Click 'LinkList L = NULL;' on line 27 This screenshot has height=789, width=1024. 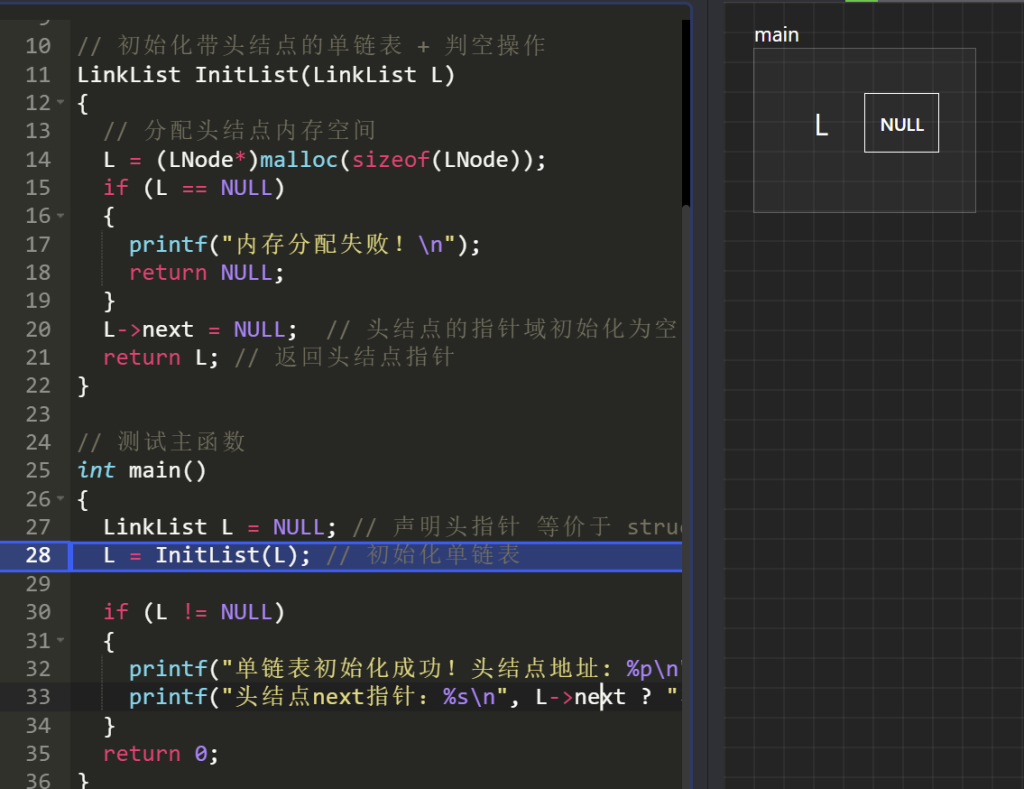pos(219,527)
